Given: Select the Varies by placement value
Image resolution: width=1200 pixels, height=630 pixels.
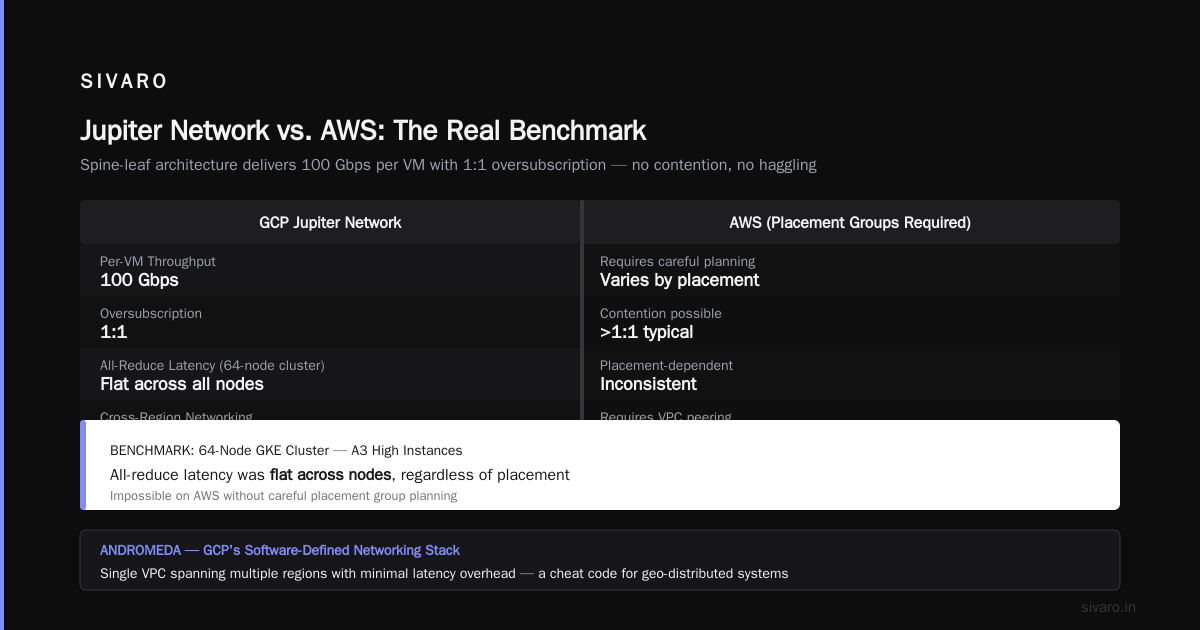Looking at the screenshot, I should point(679,280).
